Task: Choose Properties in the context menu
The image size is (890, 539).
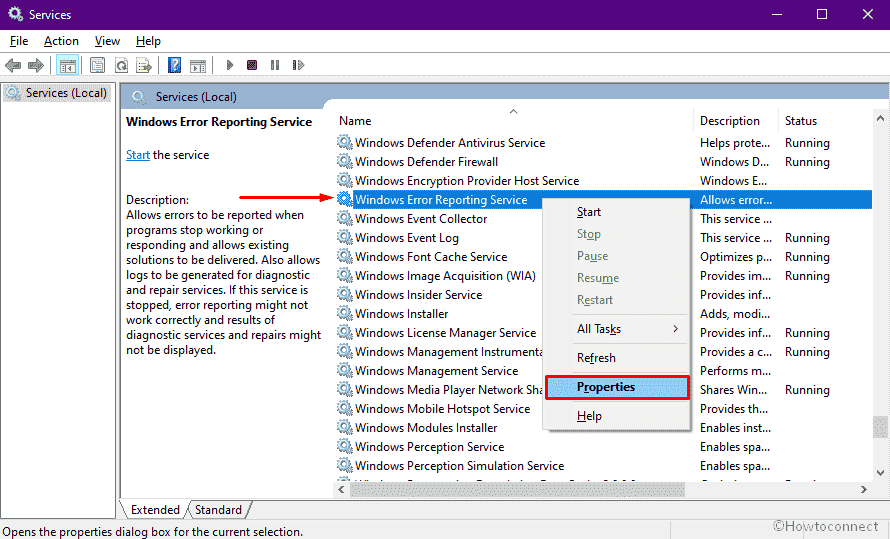Action: tap(617, 387)
